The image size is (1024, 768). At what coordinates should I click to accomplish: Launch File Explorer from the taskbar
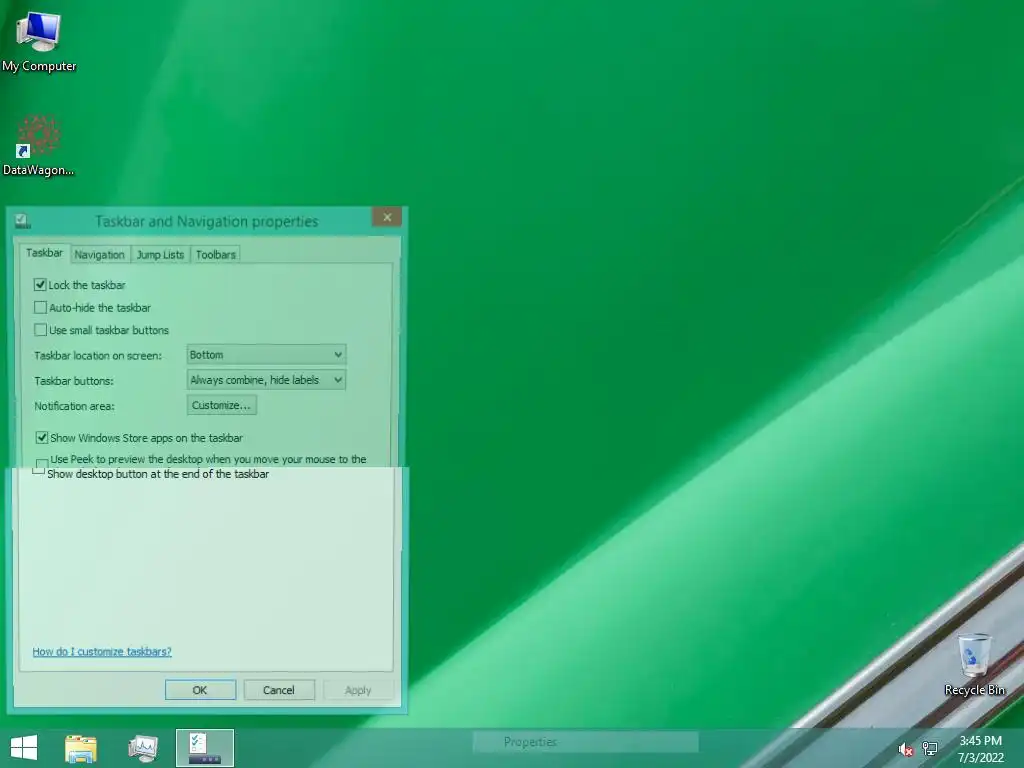point(81,748)
